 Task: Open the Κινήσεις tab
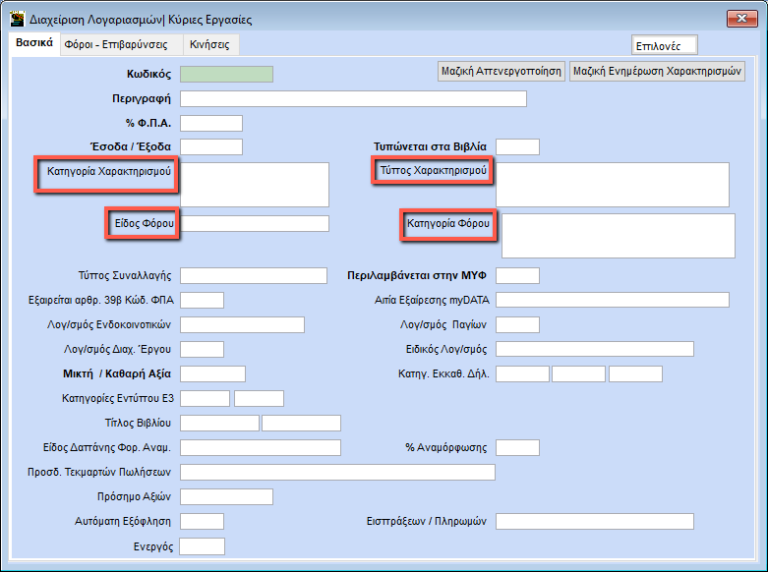tap(209, 45)
